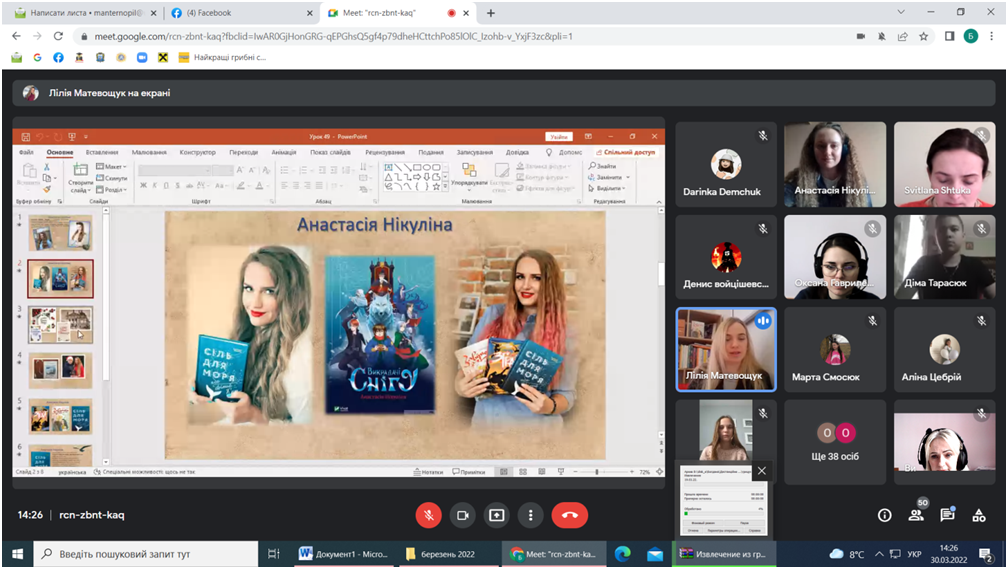Switch to the Facebook browser tab
The width and height of the screenshot is (1008, 569).
(x=240, y=13)
